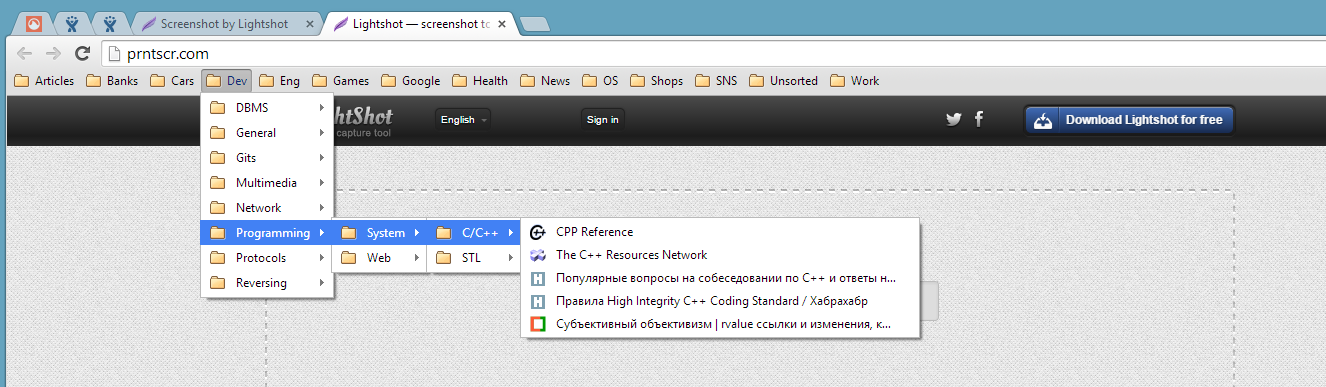This screenshot has width=1326, height=387.
Task: Open the Cars bookmarks folder
Action: point(172,81)
